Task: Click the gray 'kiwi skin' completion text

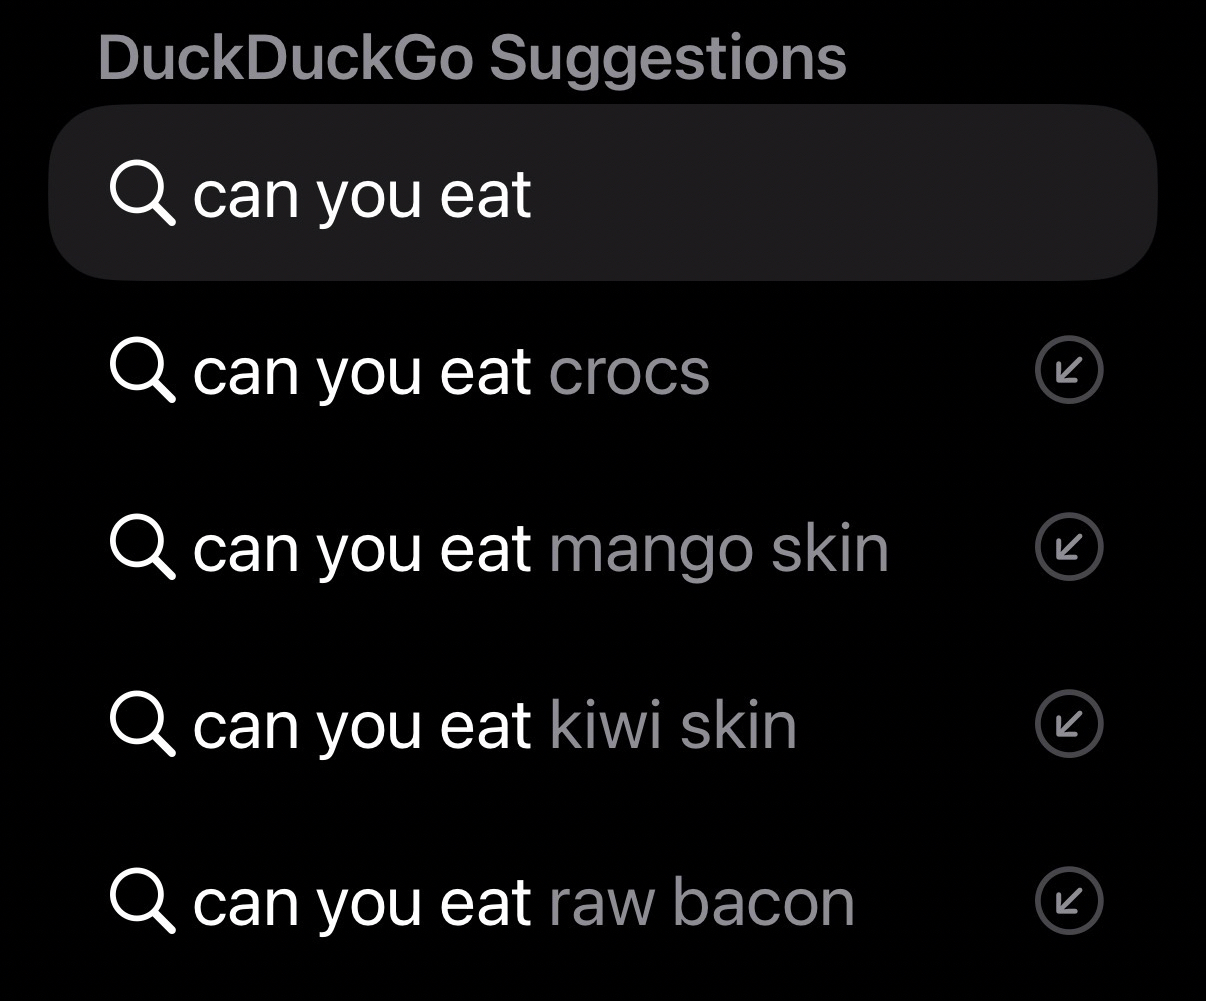Action: [673, 725]
